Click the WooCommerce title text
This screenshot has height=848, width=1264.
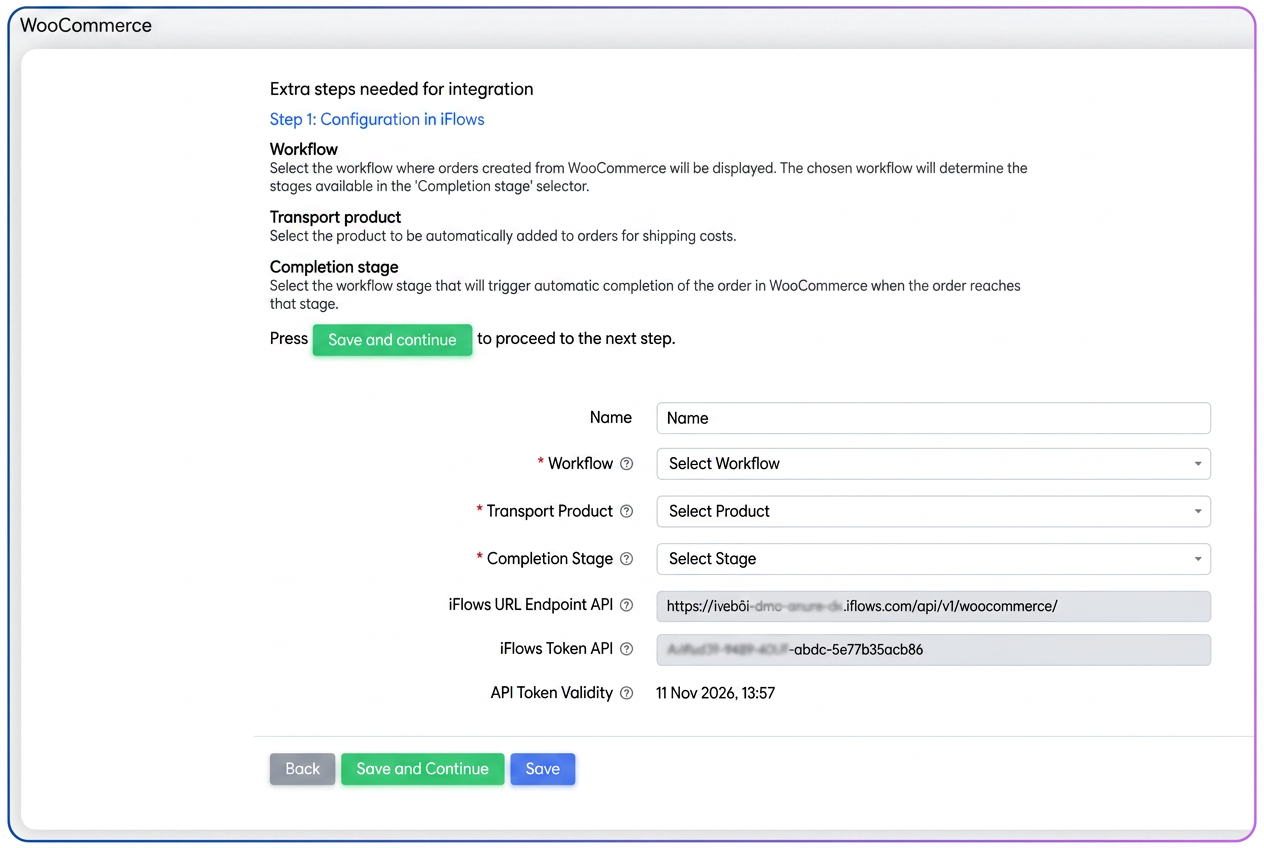(86, 25)
